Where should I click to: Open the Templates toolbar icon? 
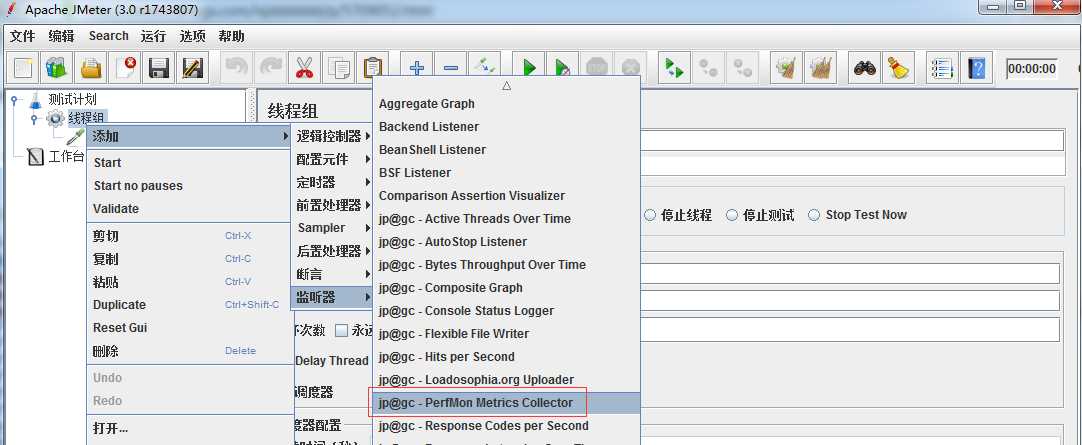coord(57,68)
